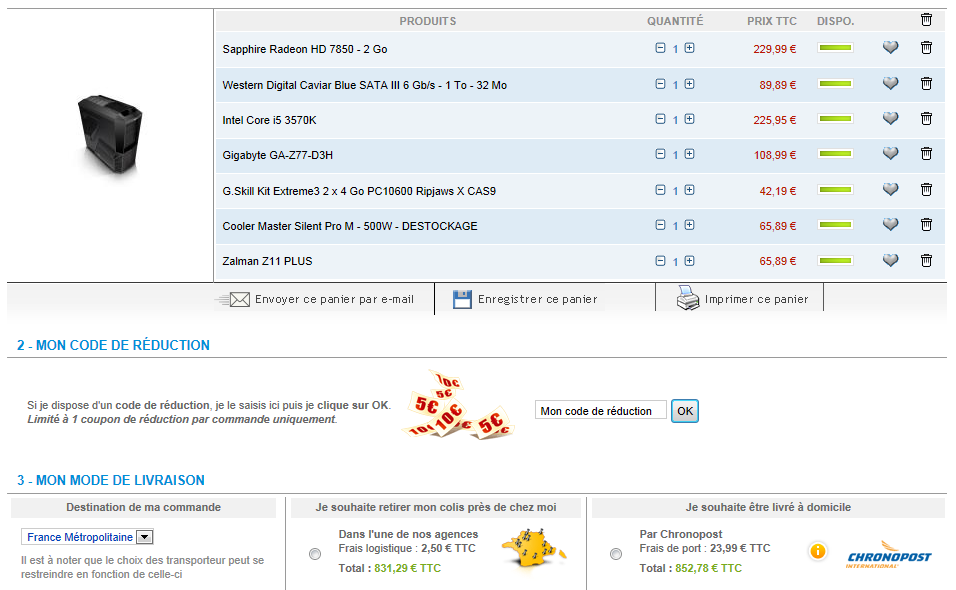Increase quantity of Sapphire Radeon HD 7850
Viewport: 956px width, 590px height.
pyautogui.click(x=690, y=48)
